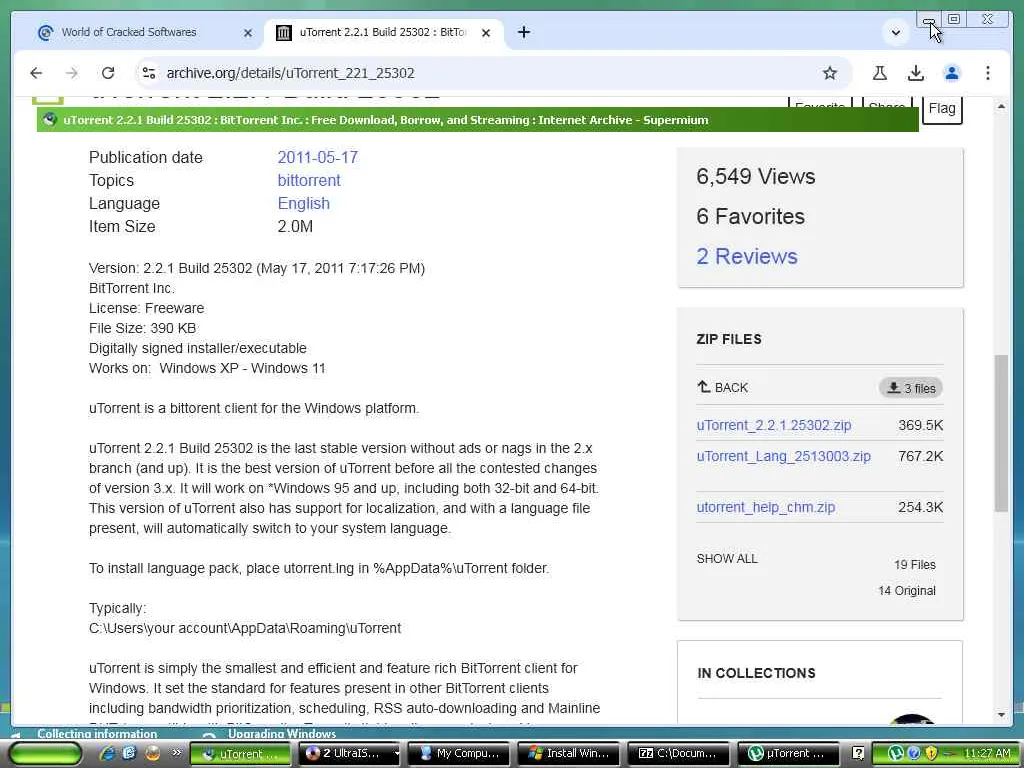
Task: Open site information icon in address bar
Action: pyautogui.click(x=149, y=73)
